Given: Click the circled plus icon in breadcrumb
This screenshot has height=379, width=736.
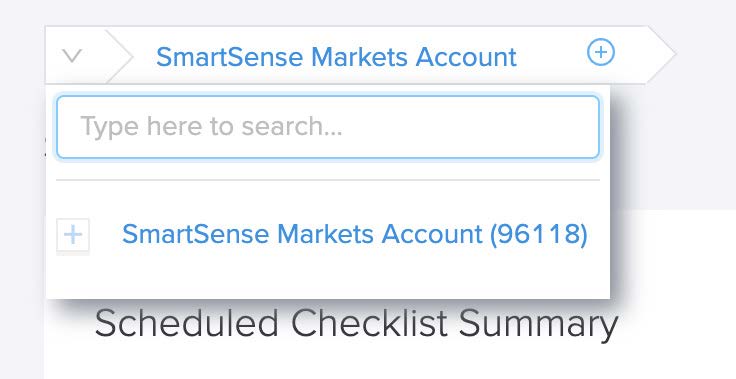Looking at the screenshot, I should (601, 52).
